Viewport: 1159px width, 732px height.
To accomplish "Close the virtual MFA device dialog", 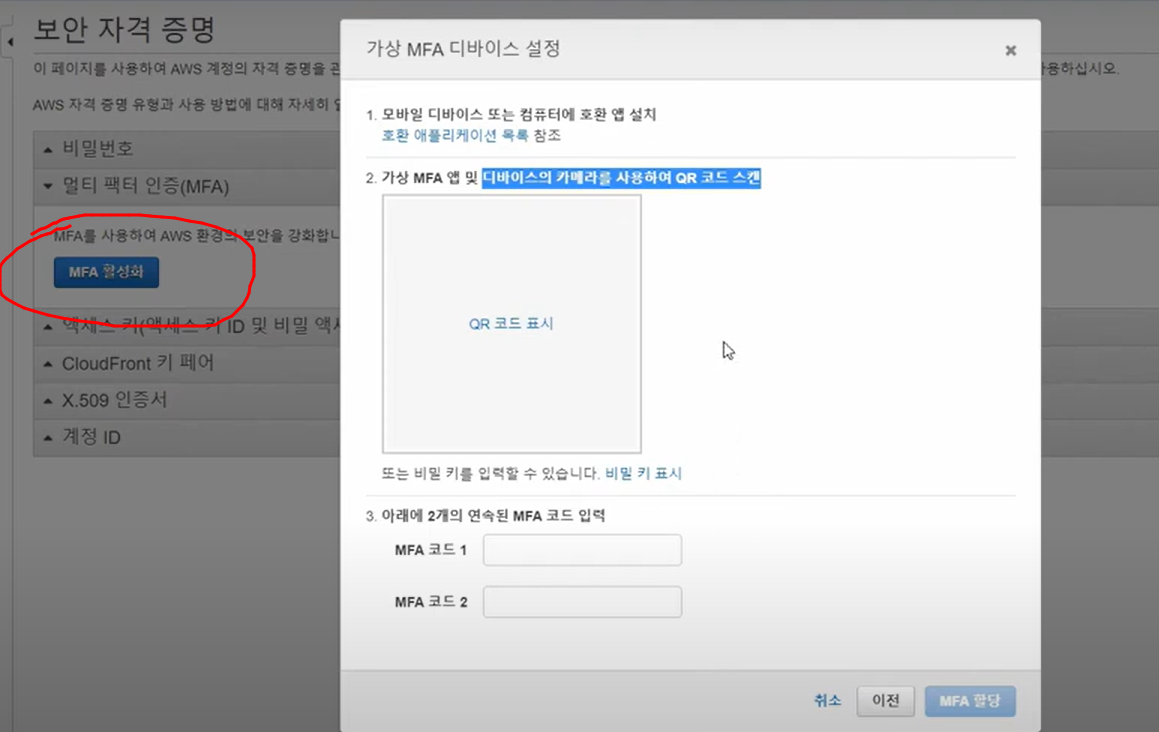I will pos(1010,50).
